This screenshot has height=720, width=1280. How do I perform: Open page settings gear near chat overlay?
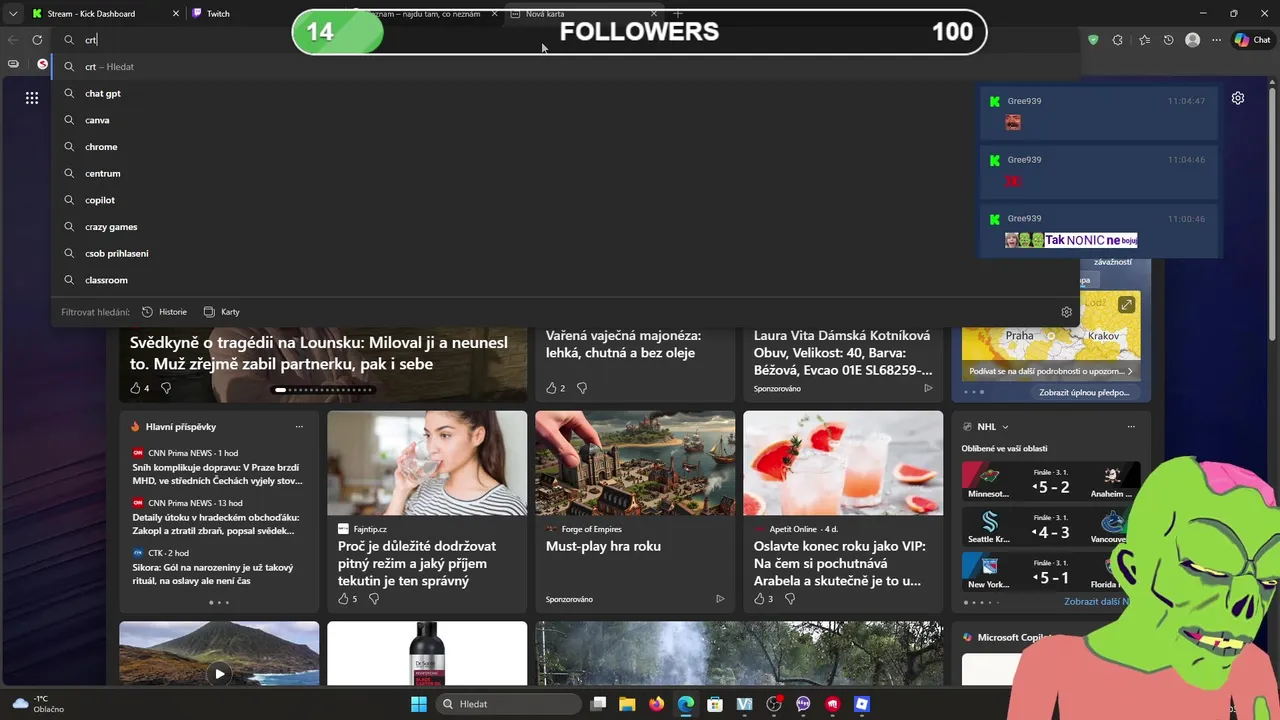pyautogui.click(x=1238, y=98)
